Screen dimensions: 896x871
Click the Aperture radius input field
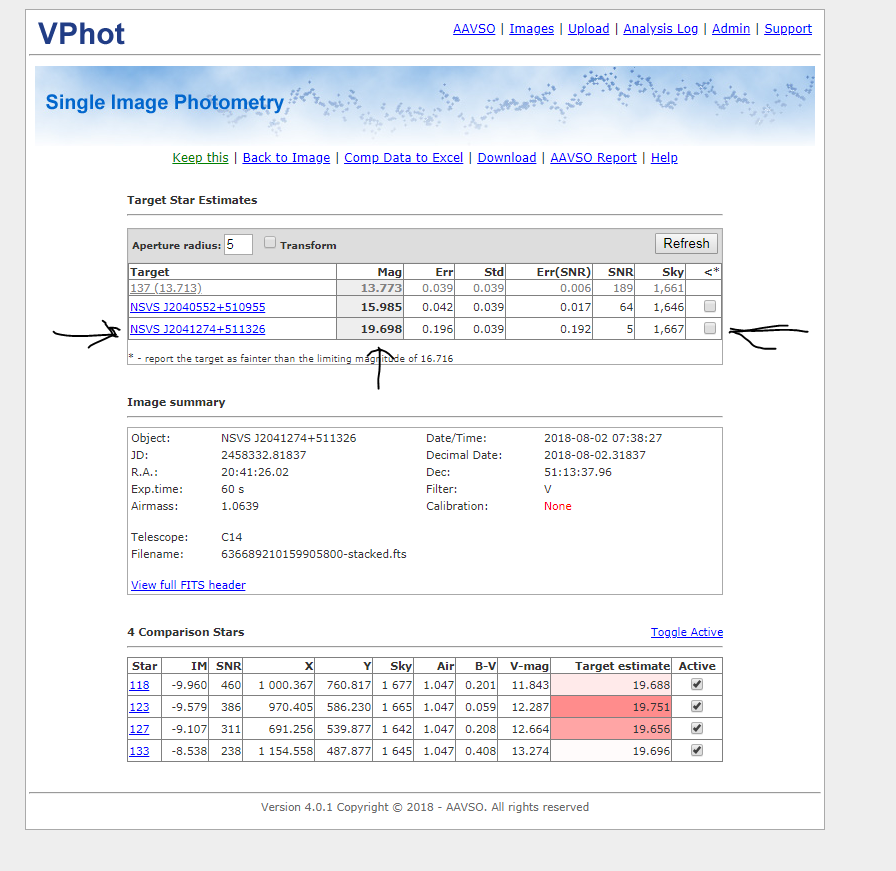point(238,244)
